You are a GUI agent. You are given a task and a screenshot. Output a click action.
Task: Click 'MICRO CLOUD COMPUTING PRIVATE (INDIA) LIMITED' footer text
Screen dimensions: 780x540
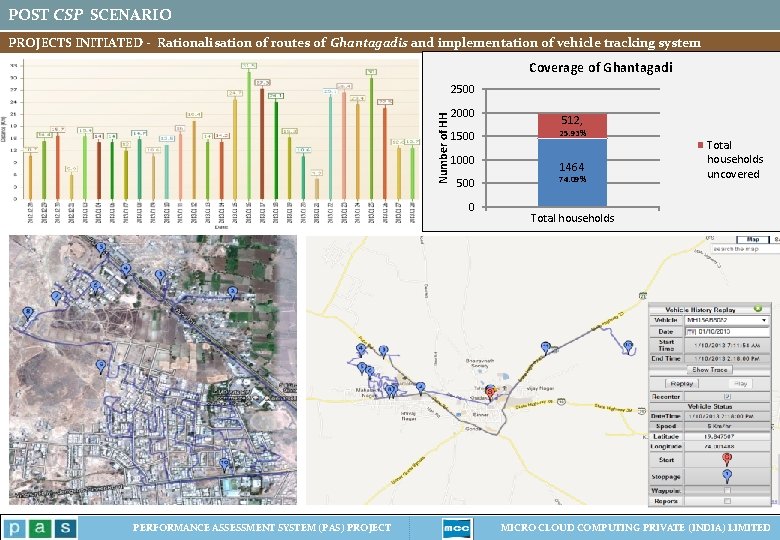tap(635, 528)
